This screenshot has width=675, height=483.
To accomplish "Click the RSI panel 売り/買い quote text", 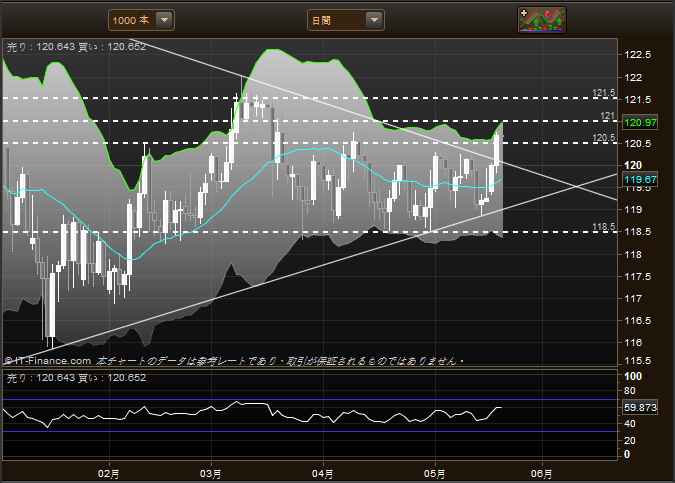I will coord(77,378).
